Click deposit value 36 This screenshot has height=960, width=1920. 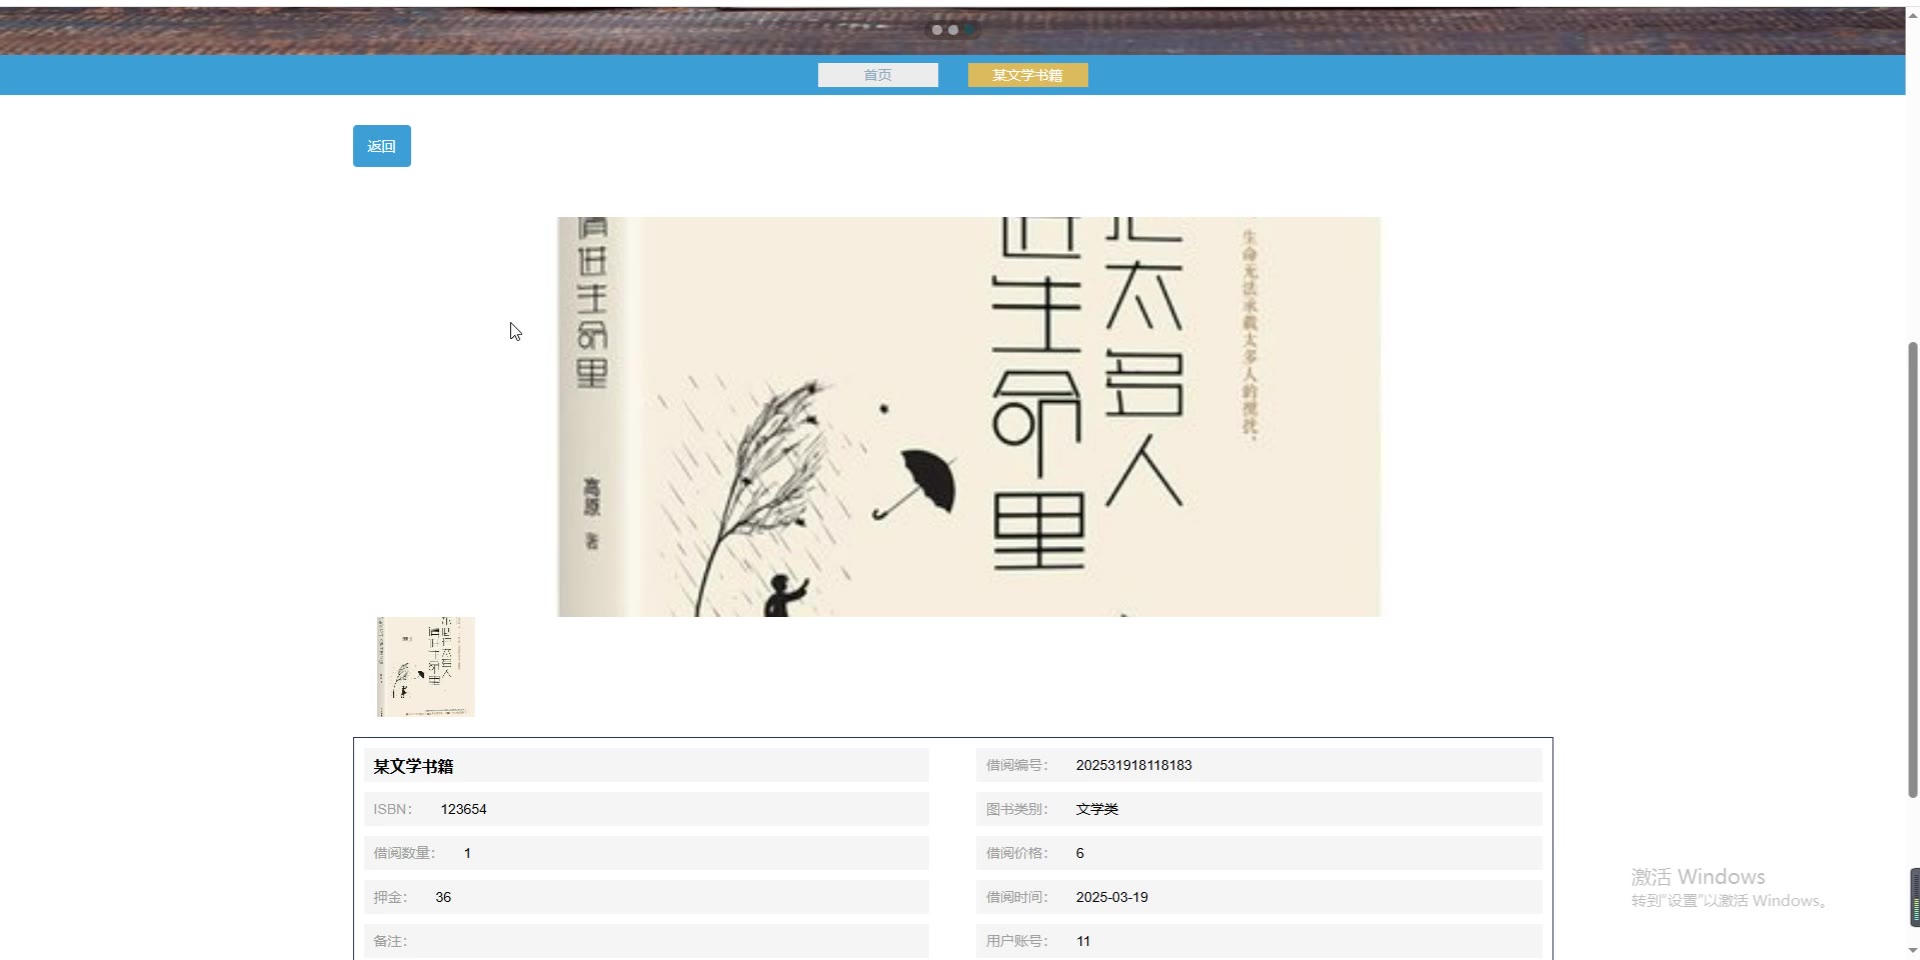443,897
